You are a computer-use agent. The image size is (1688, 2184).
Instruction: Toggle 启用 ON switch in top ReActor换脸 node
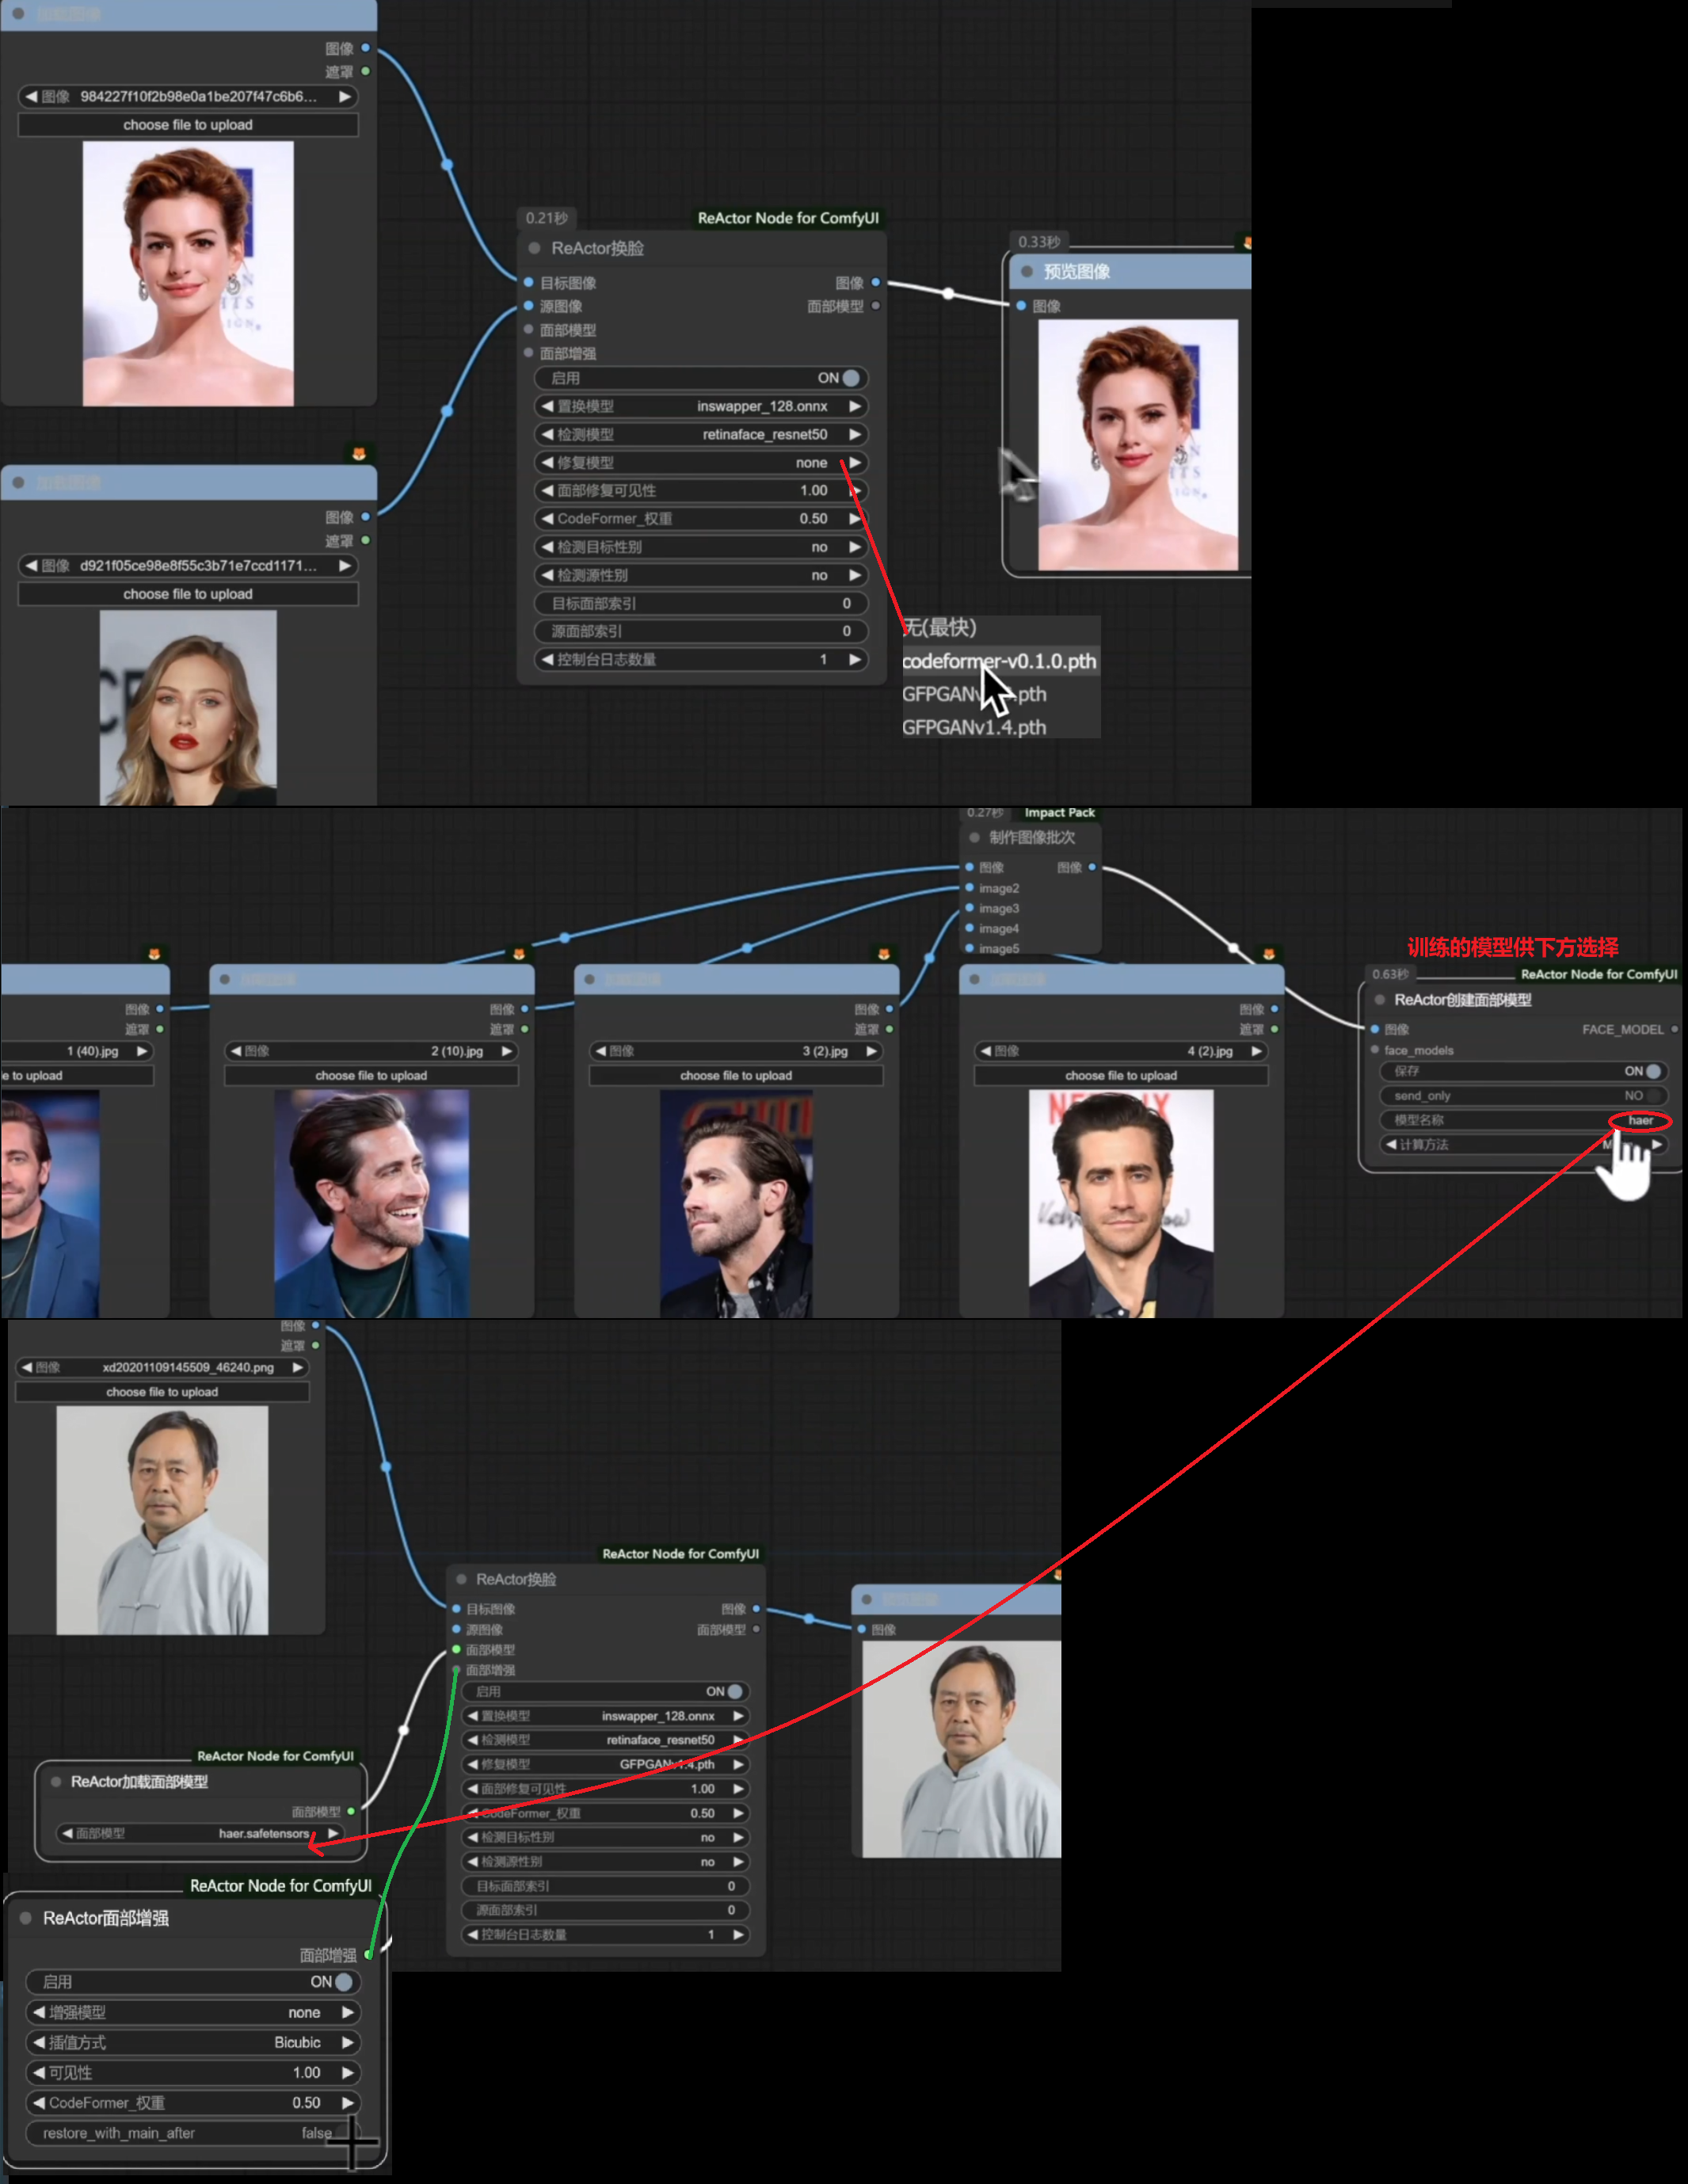click(x=850, y=378)
